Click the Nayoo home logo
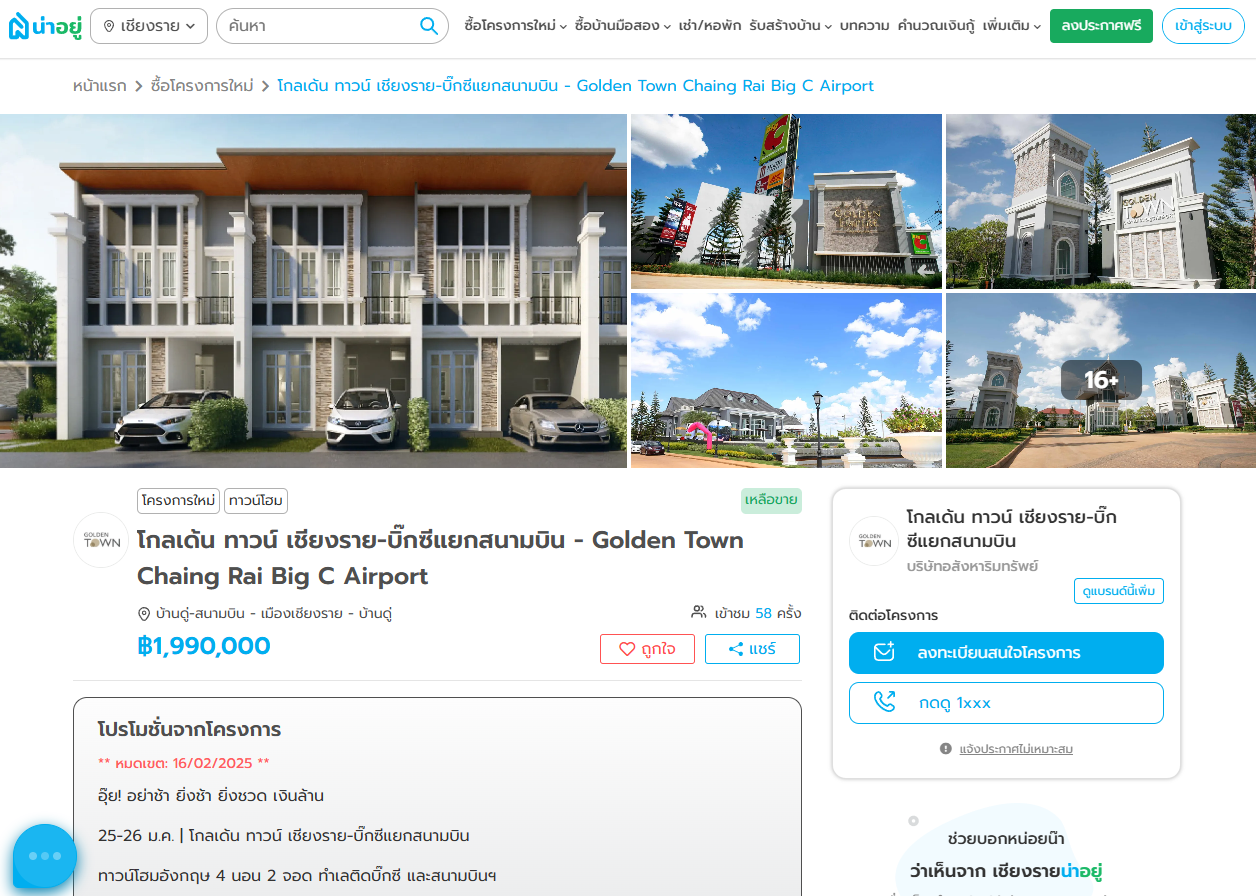 coord(45,26)
